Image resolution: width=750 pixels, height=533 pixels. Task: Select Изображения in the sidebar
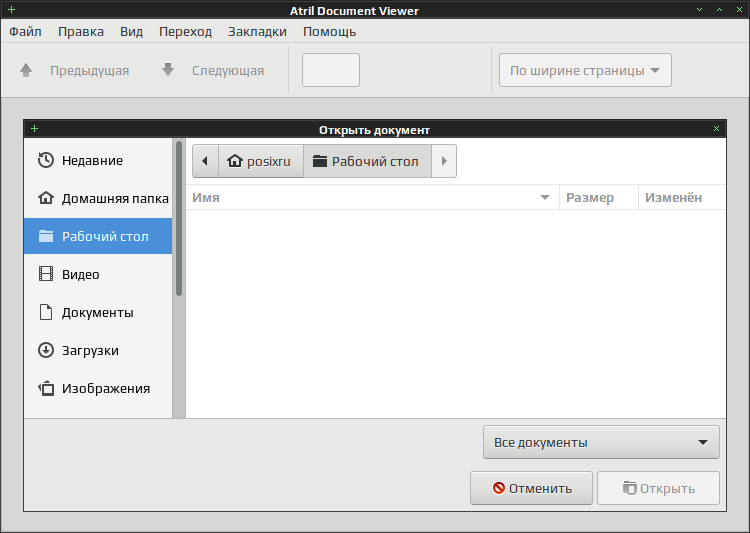point(98,388)
